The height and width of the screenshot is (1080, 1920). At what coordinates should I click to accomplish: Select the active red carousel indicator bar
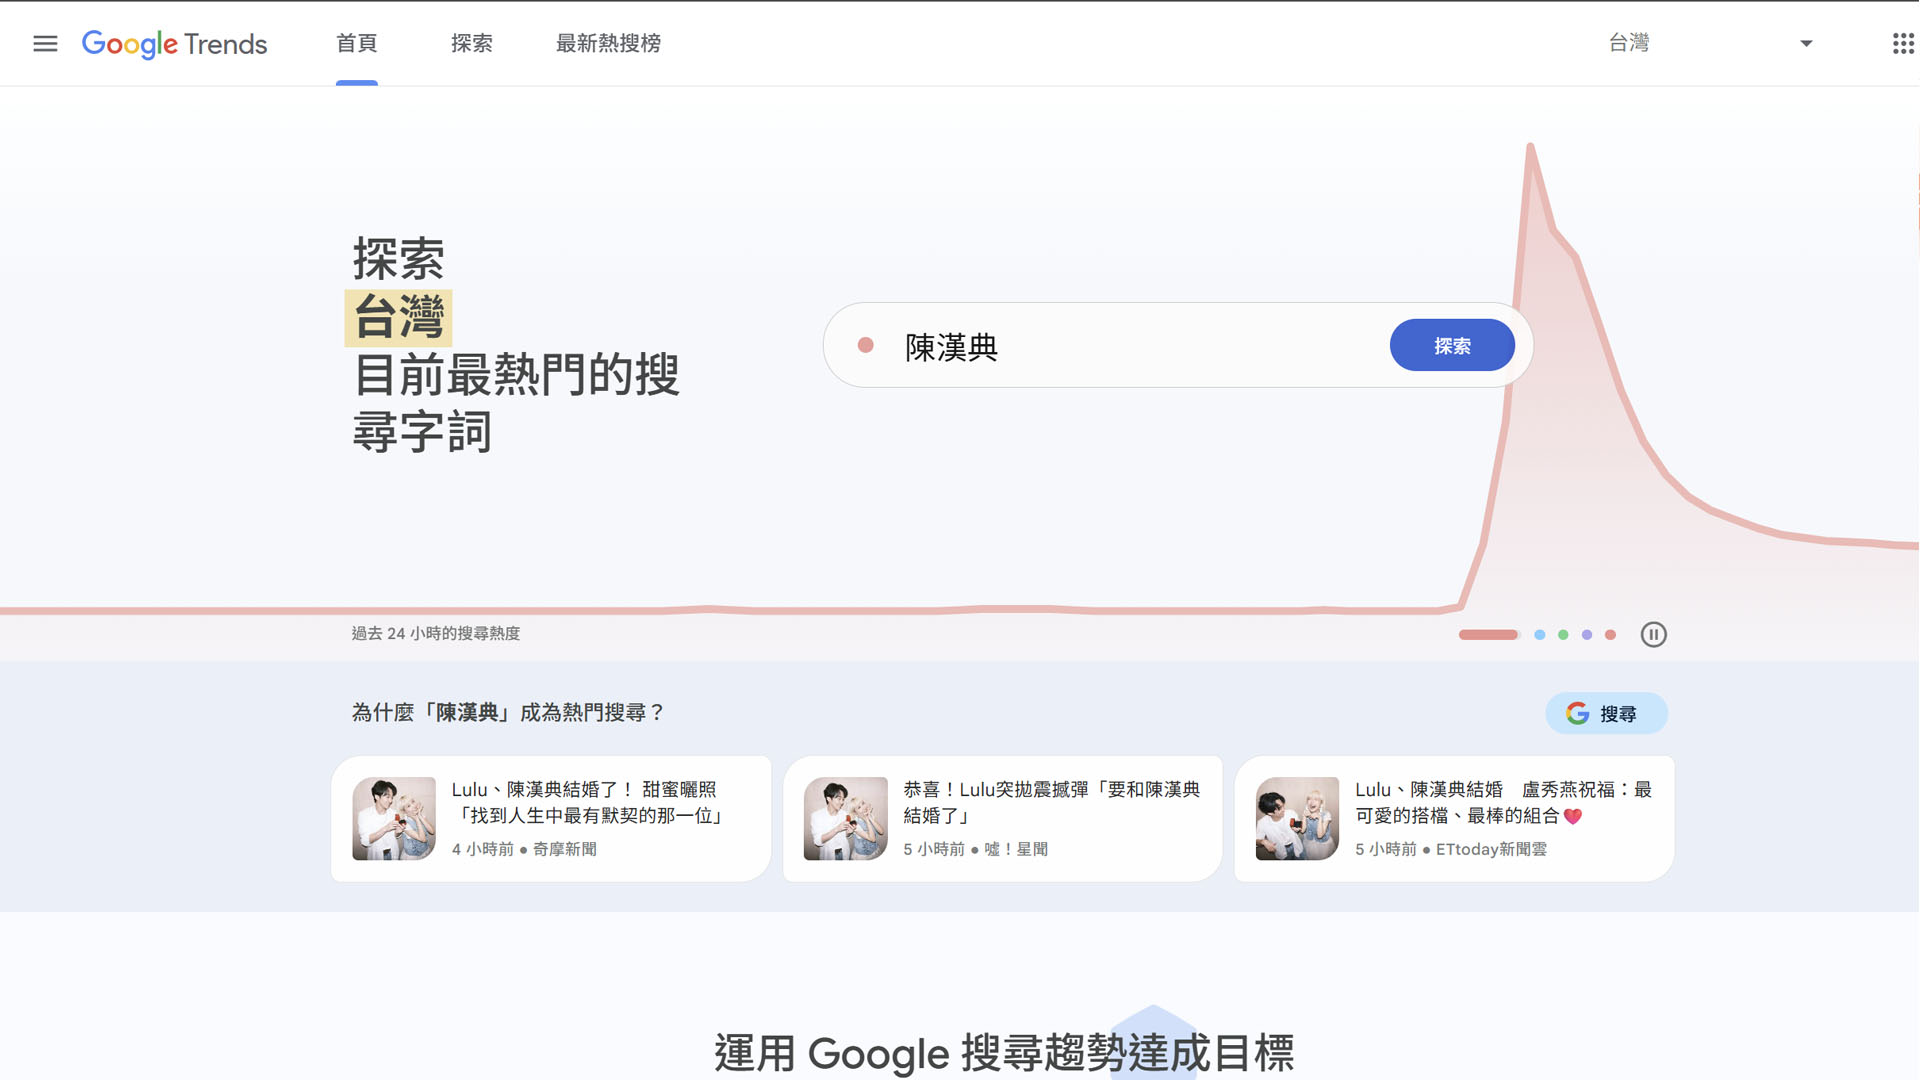tap(1488, 634)
